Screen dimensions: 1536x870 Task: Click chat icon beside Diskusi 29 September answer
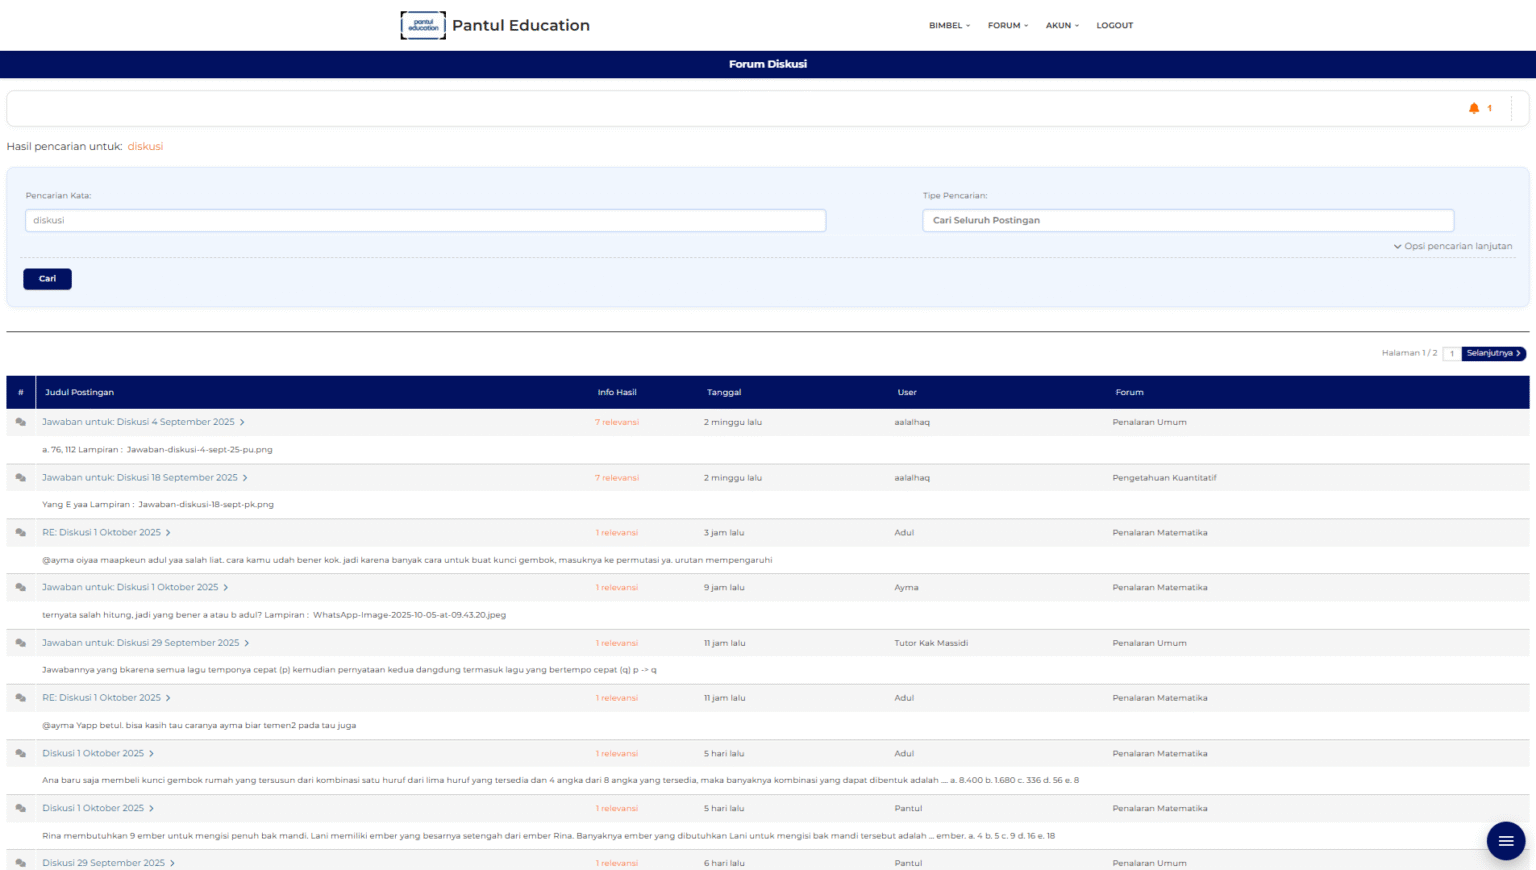pyautogui.click(x=20, y=643)
